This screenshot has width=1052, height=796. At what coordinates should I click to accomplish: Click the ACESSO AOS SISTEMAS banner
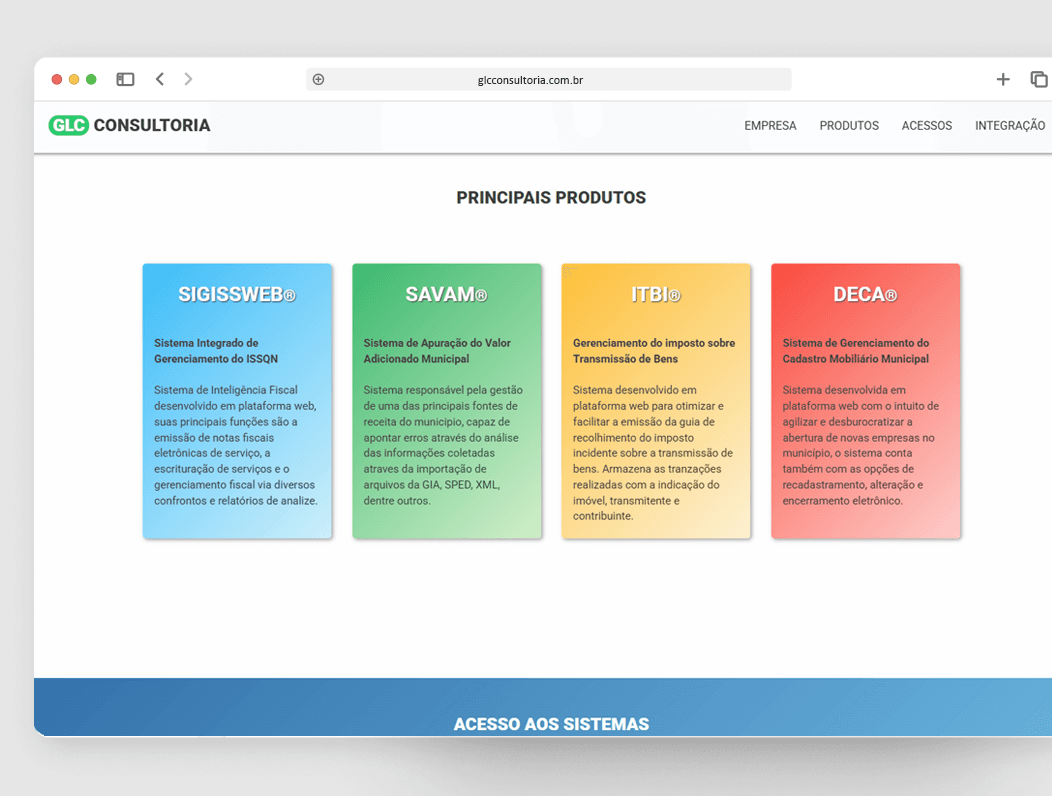click(x=551, y=723)
